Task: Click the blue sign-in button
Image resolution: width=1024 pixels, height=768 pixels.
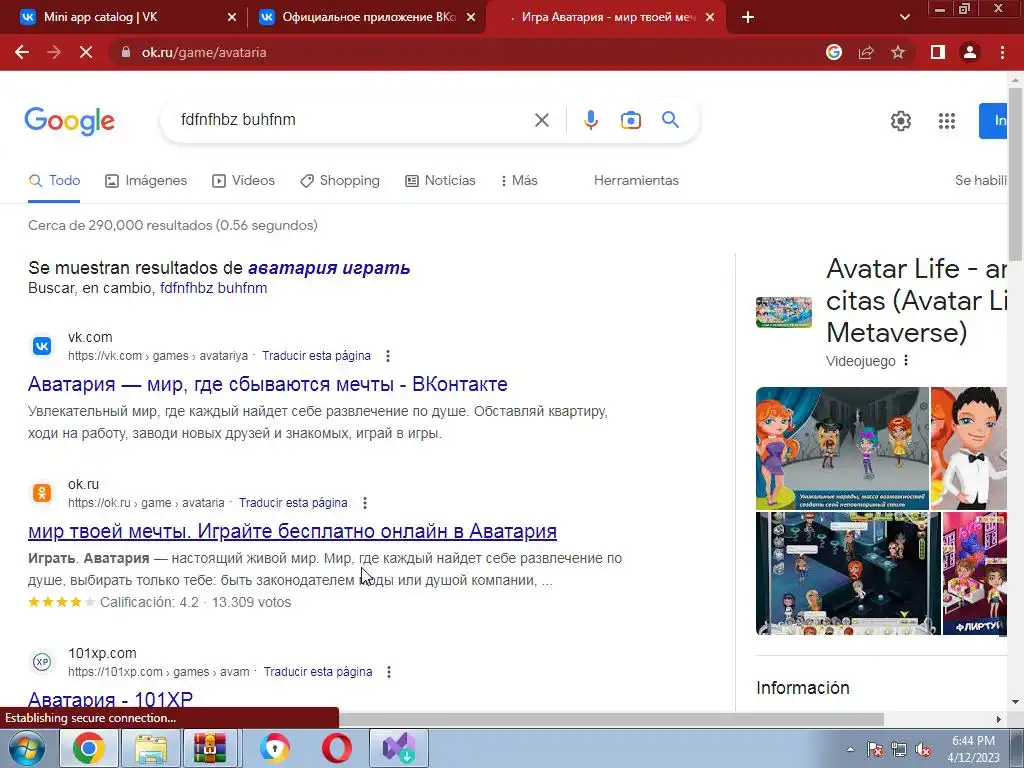Action: 993,121
